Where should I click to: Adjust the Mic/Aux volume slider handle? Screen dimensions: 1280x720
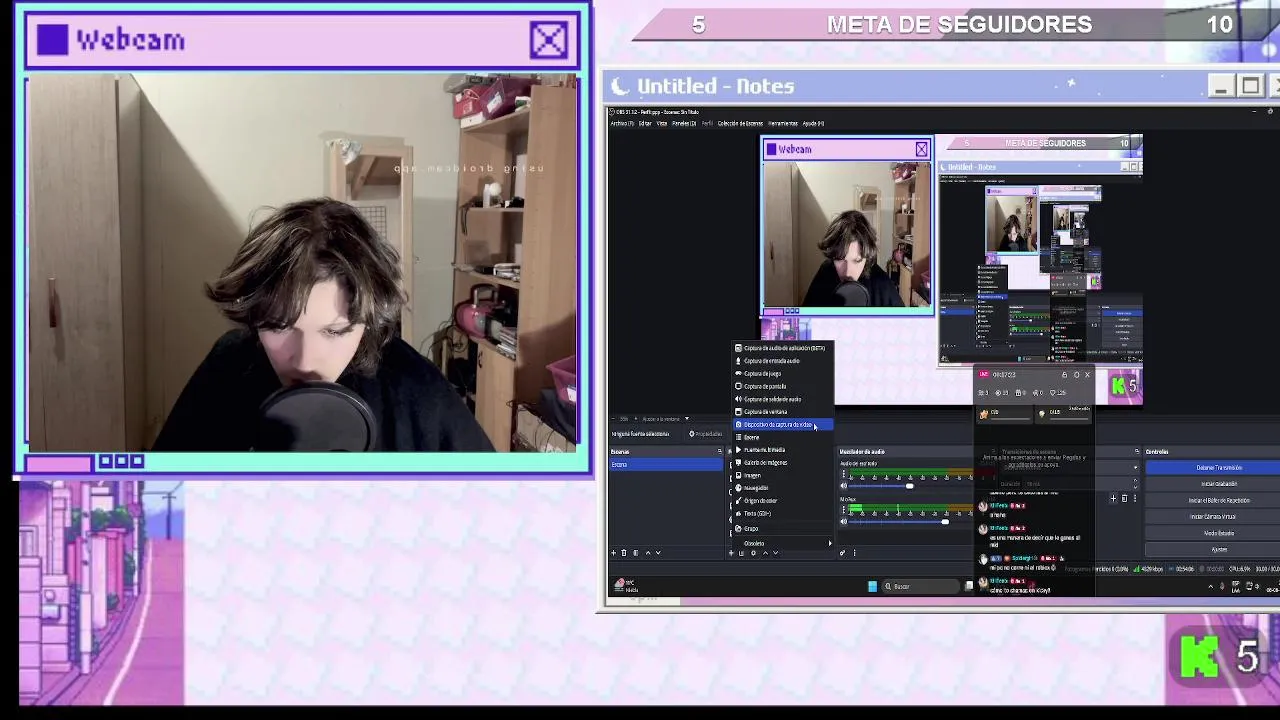click(x=945, y=521)
